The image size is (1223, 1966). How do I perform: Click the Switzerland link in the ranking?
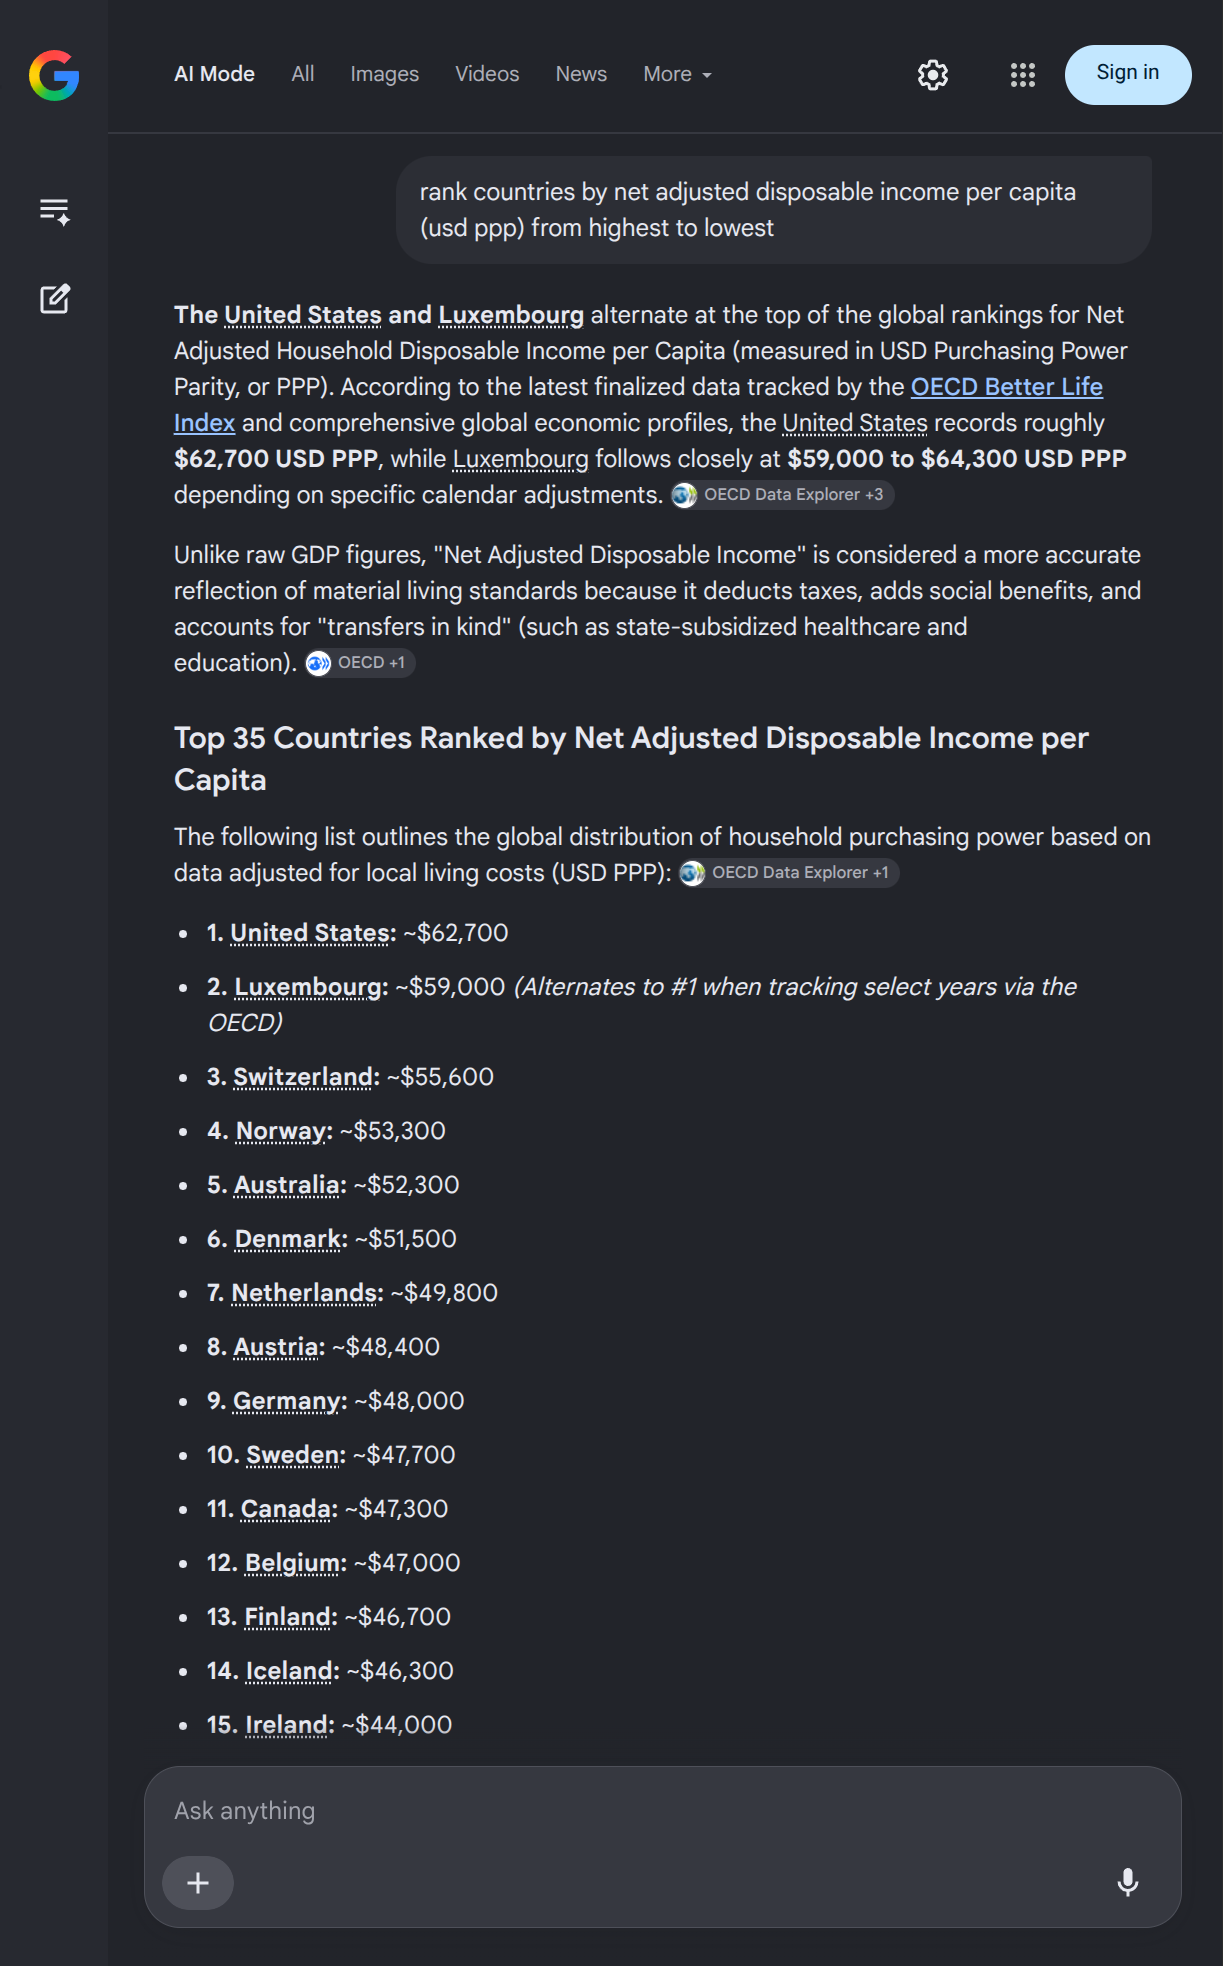tap(303, 1077)
